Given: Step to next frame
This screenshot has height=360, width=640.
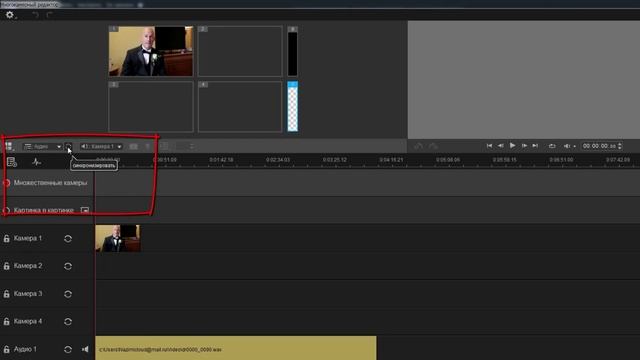Looking at the screenshot, I should tap(524, 146).
